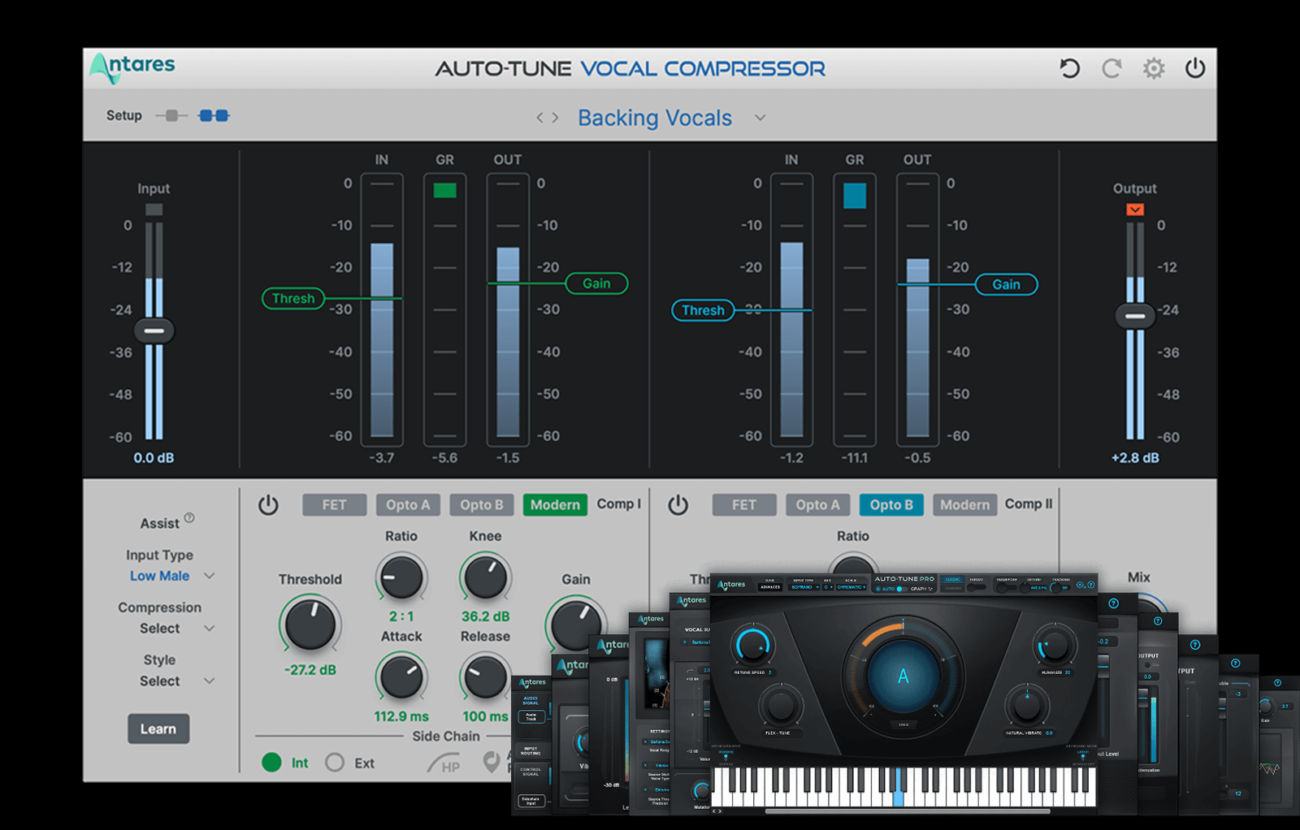
Task: Click the Natural Vibrato knob in Auto-Tune Pro
Action: pos(1027,705)
